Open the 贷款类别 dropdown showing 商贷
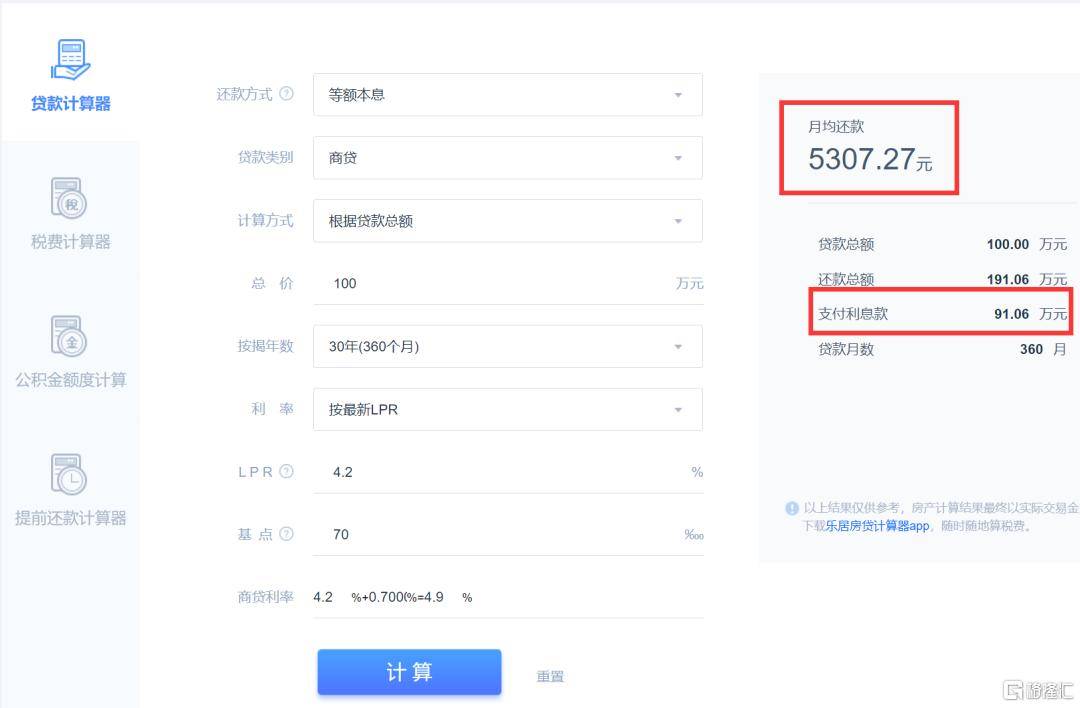 coord(507,158)
